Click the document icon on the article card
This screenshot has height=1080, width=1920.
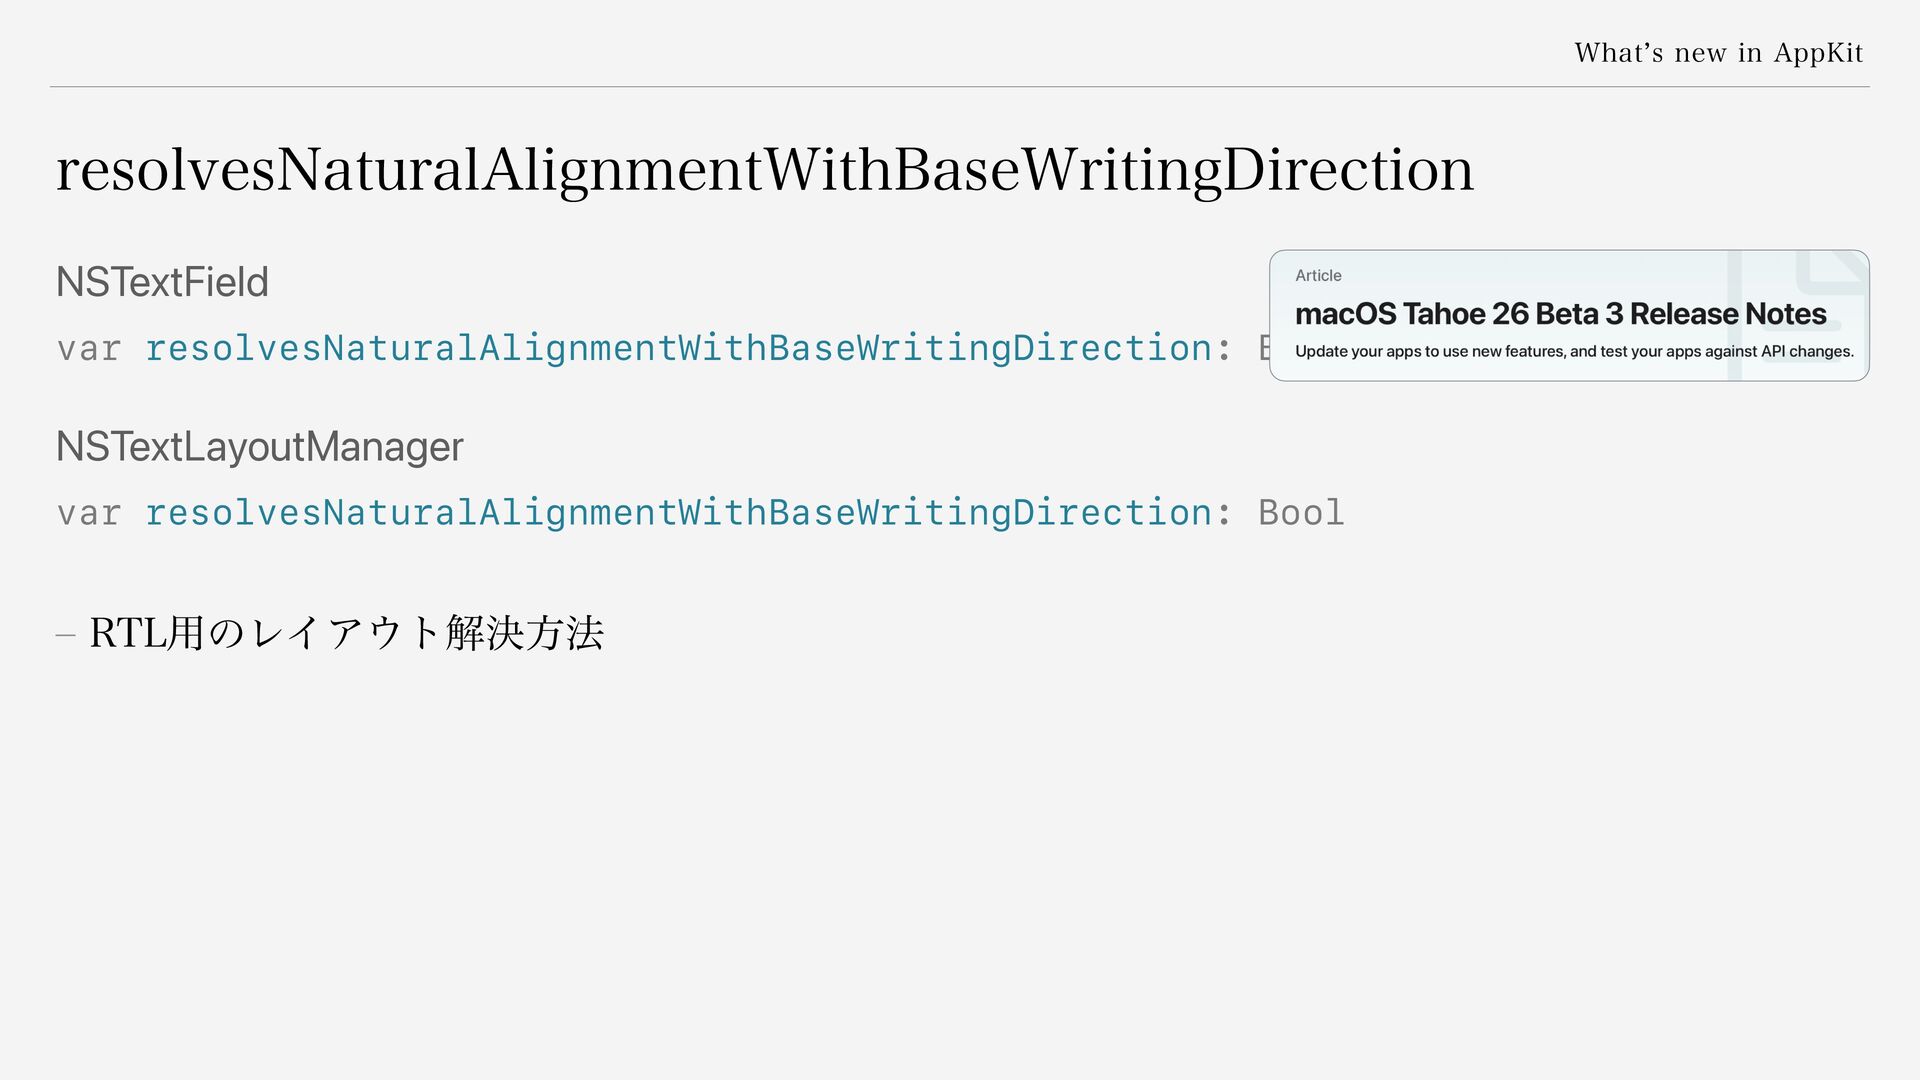(x=1798, y=314)
